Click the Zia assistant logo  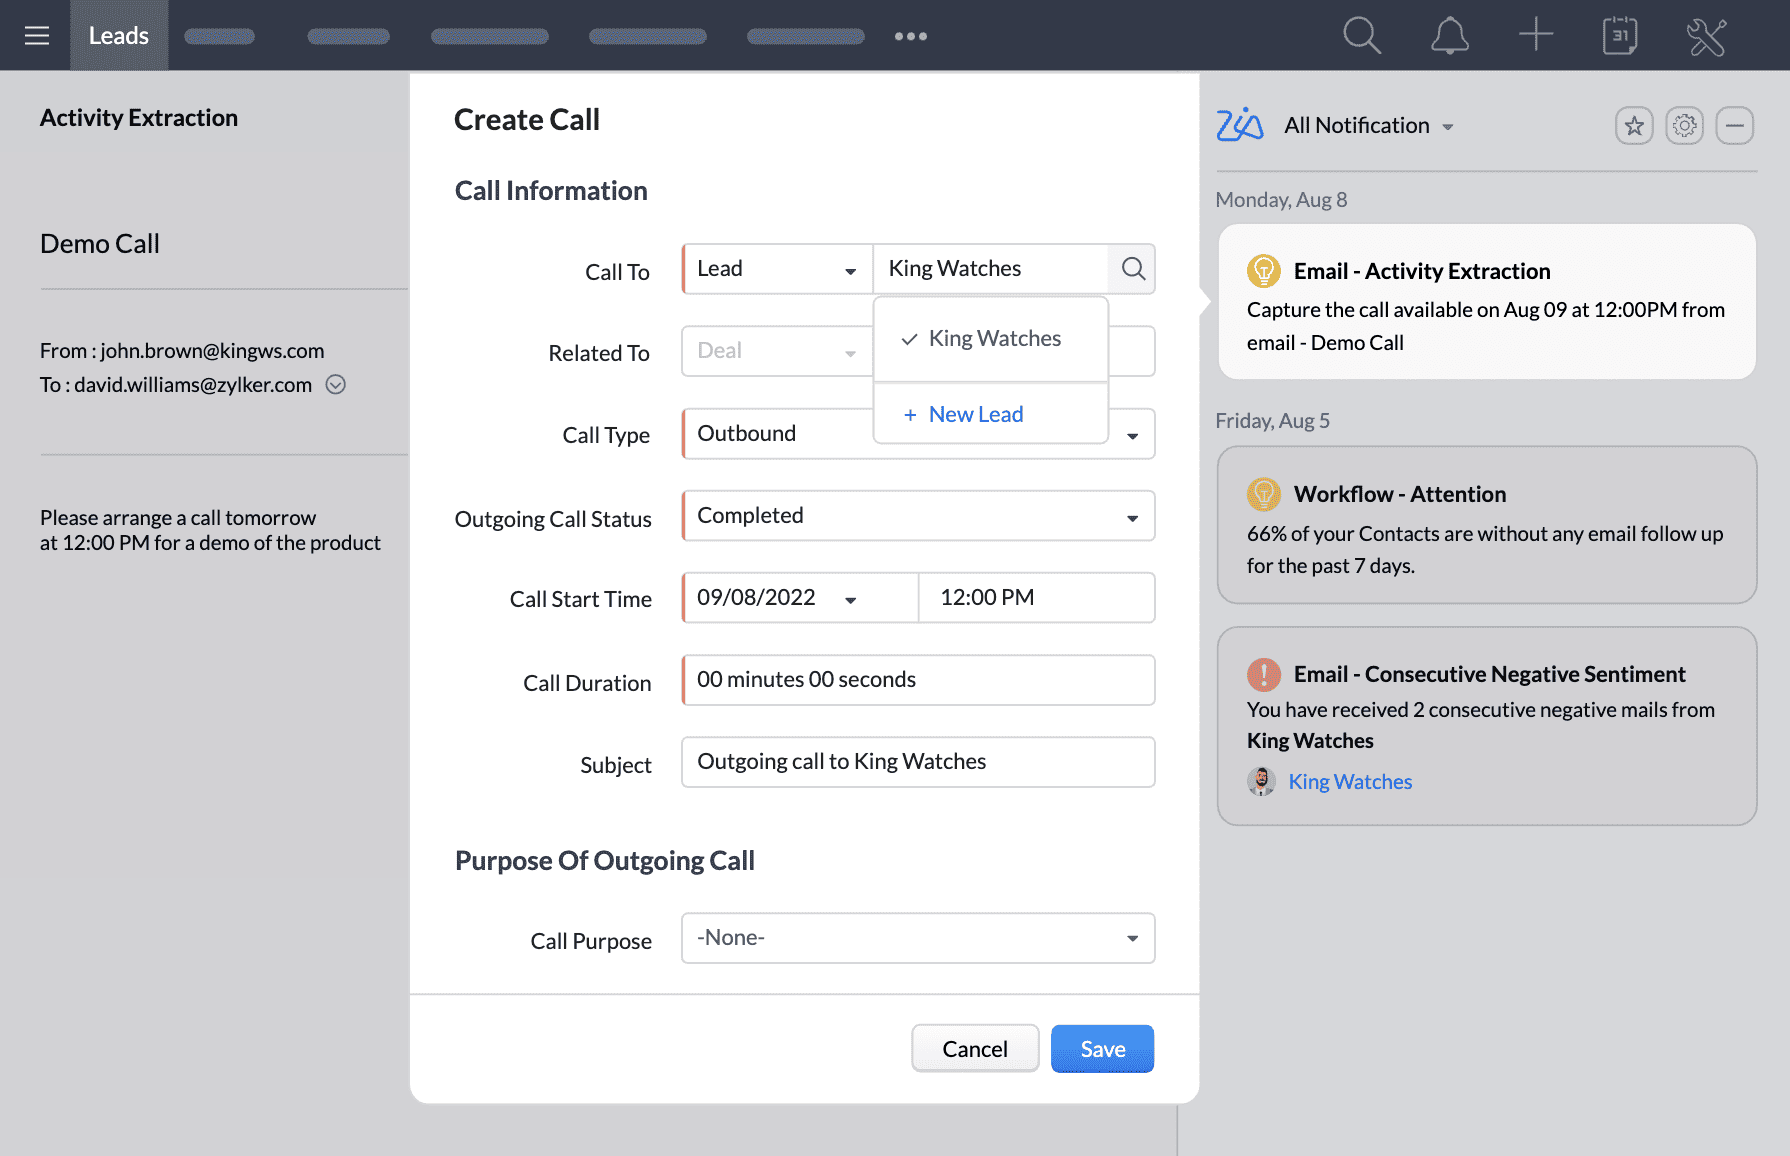click(x=1240, y=125)
